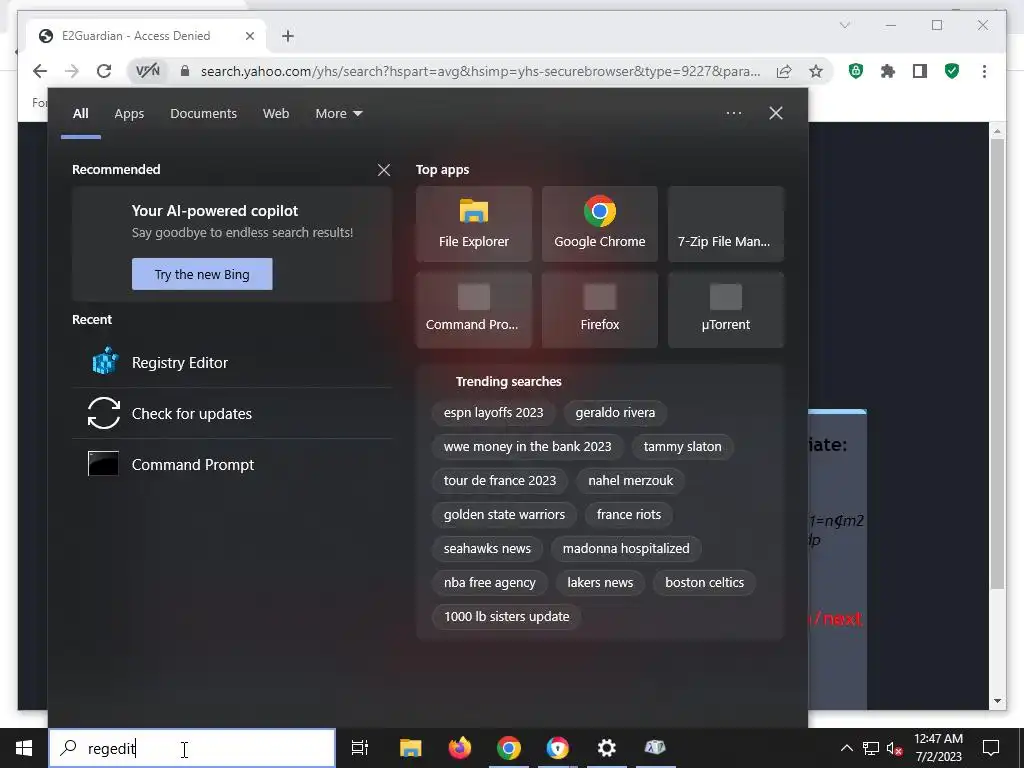
Task: Open search panel options ellipsis
Action: [x=734, y=113]
